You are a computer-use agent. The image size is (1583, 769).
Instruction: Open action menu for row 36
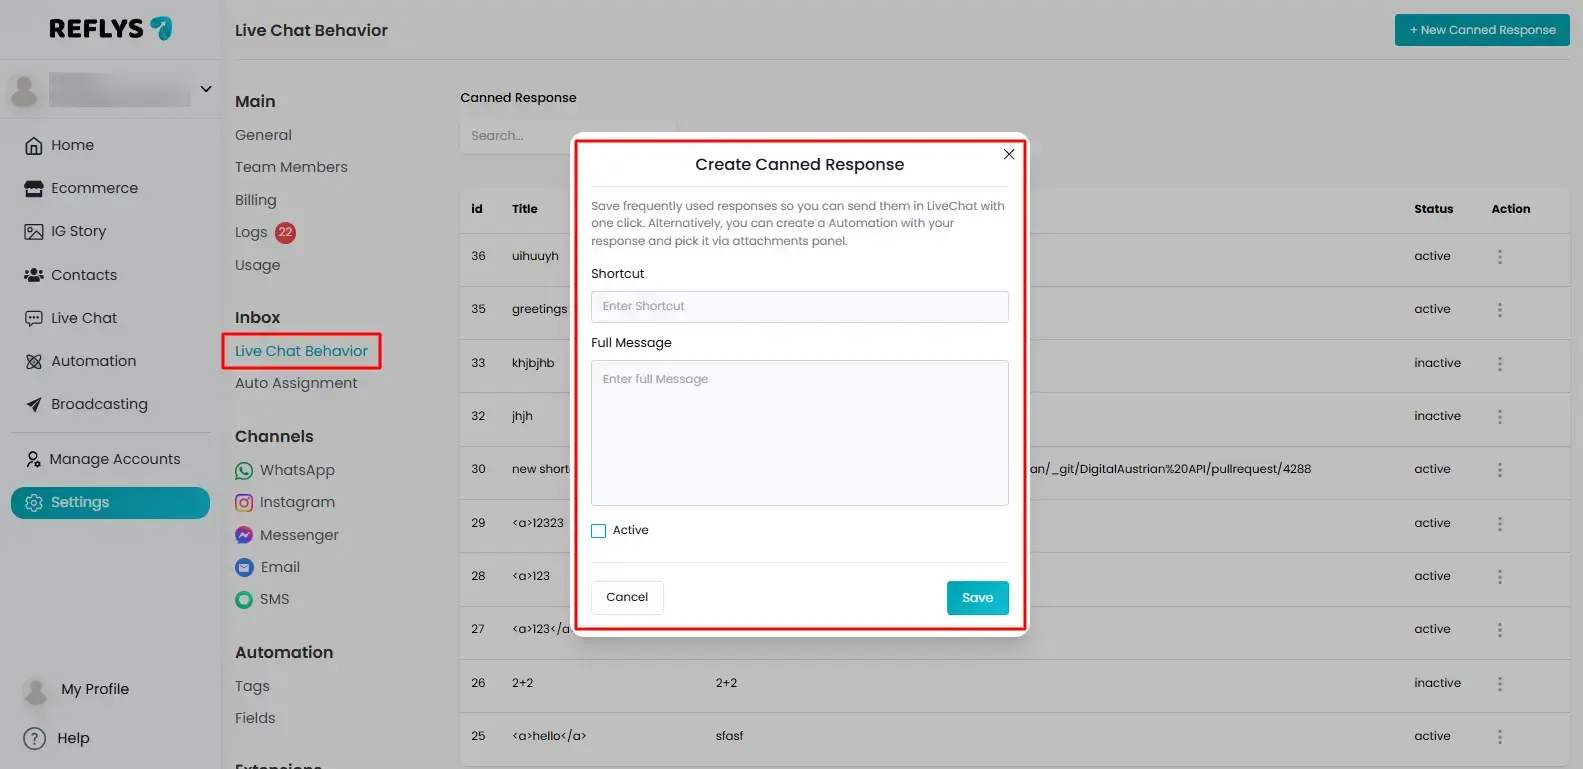coord(1499,257)
